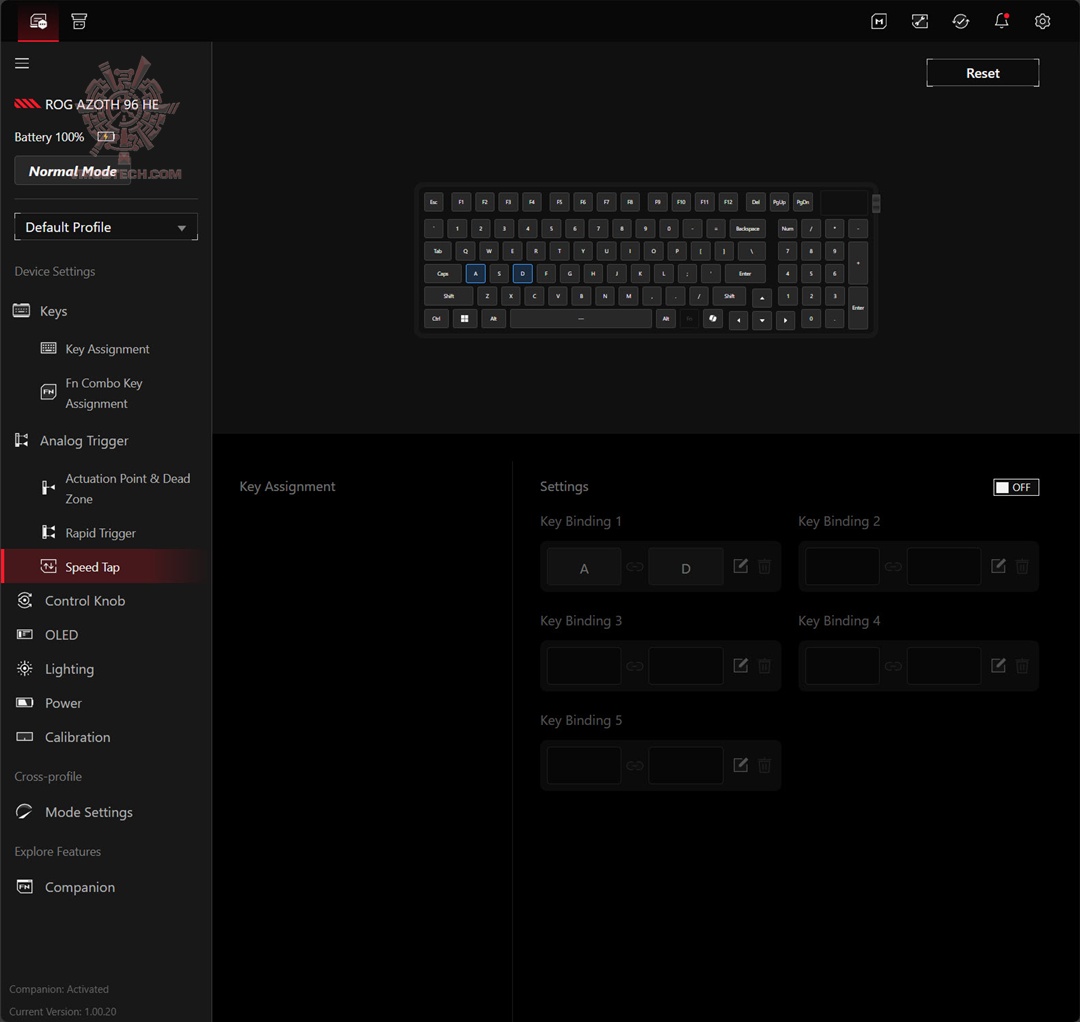Select the highlighted A key on keyboard
Screen dimensions: 1080x1022
[x=475, y=273]
